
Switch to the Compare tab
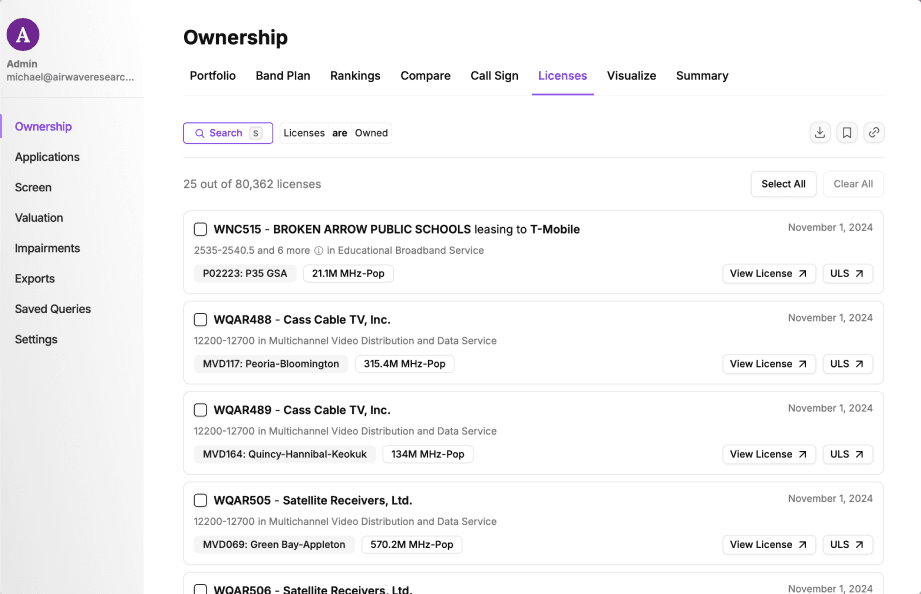[425, 76]
